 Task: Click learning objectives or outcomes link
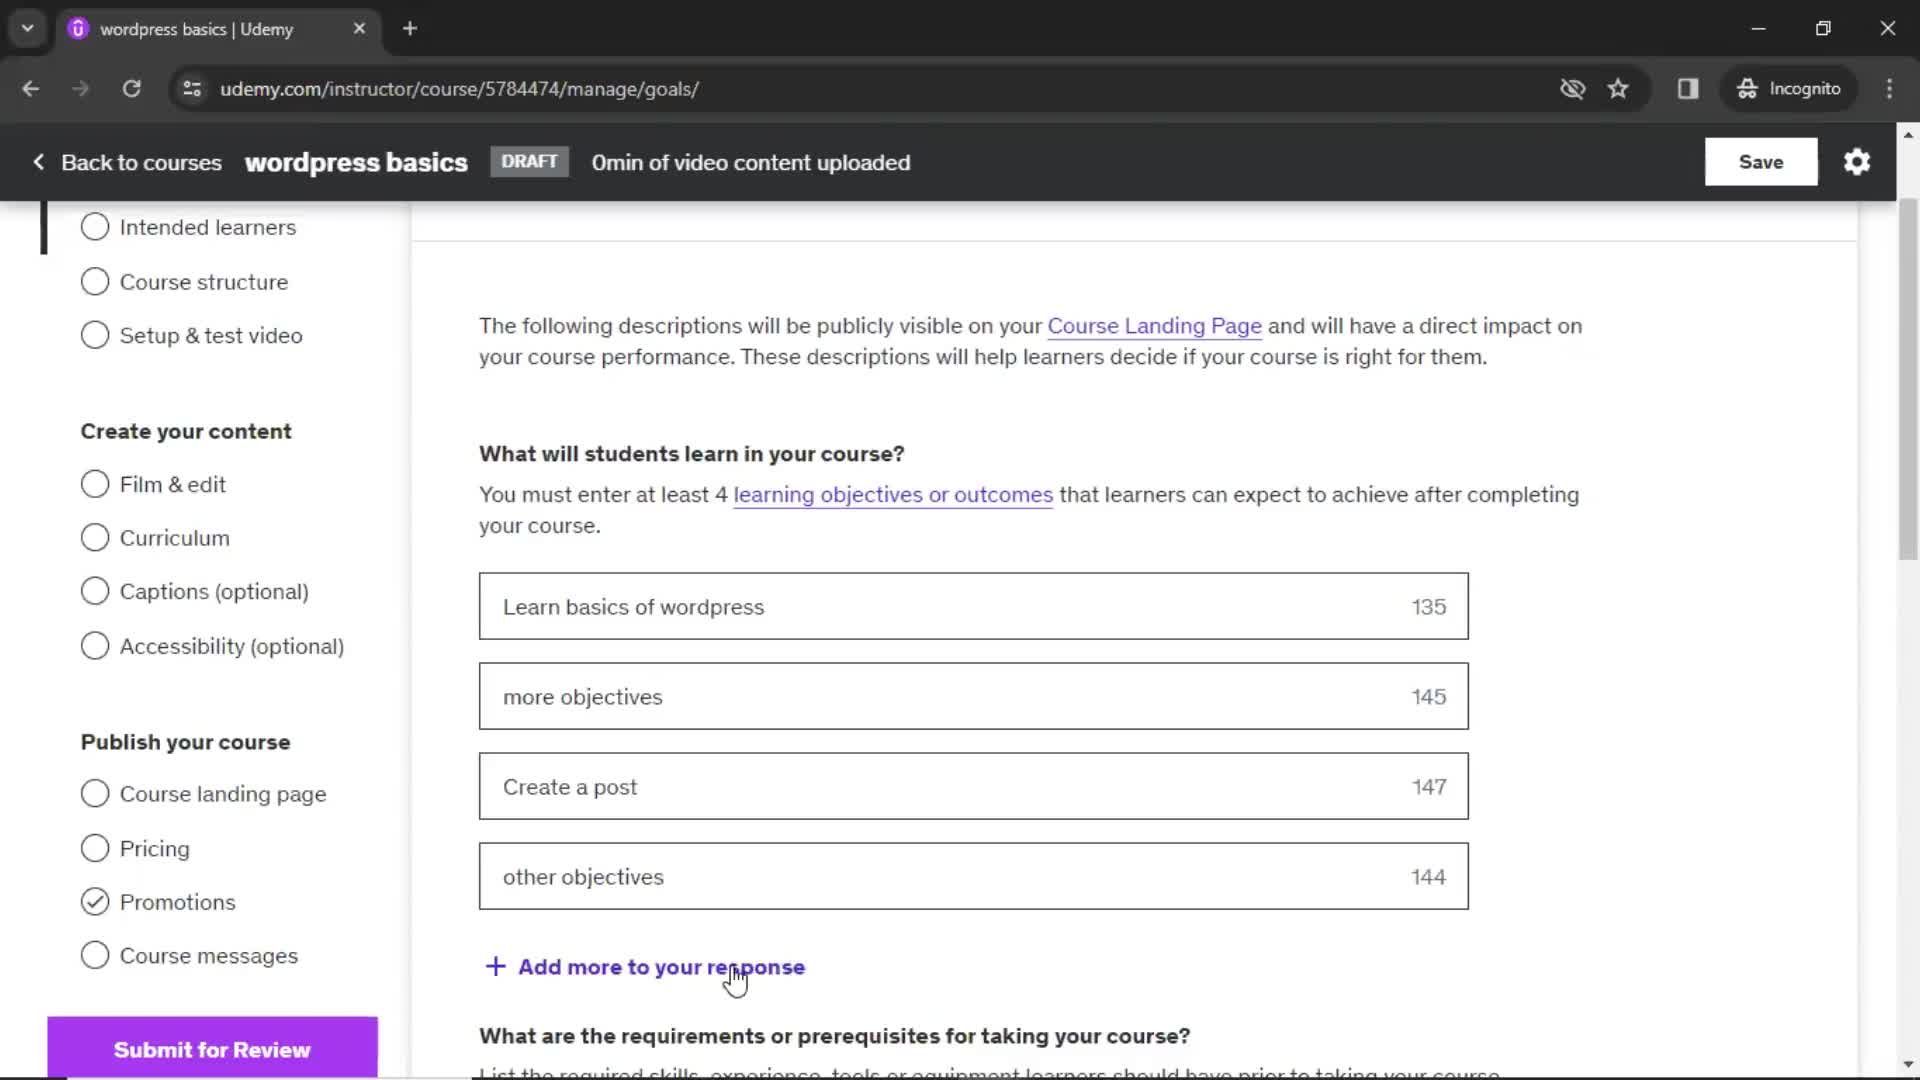(x=893, y=495)
